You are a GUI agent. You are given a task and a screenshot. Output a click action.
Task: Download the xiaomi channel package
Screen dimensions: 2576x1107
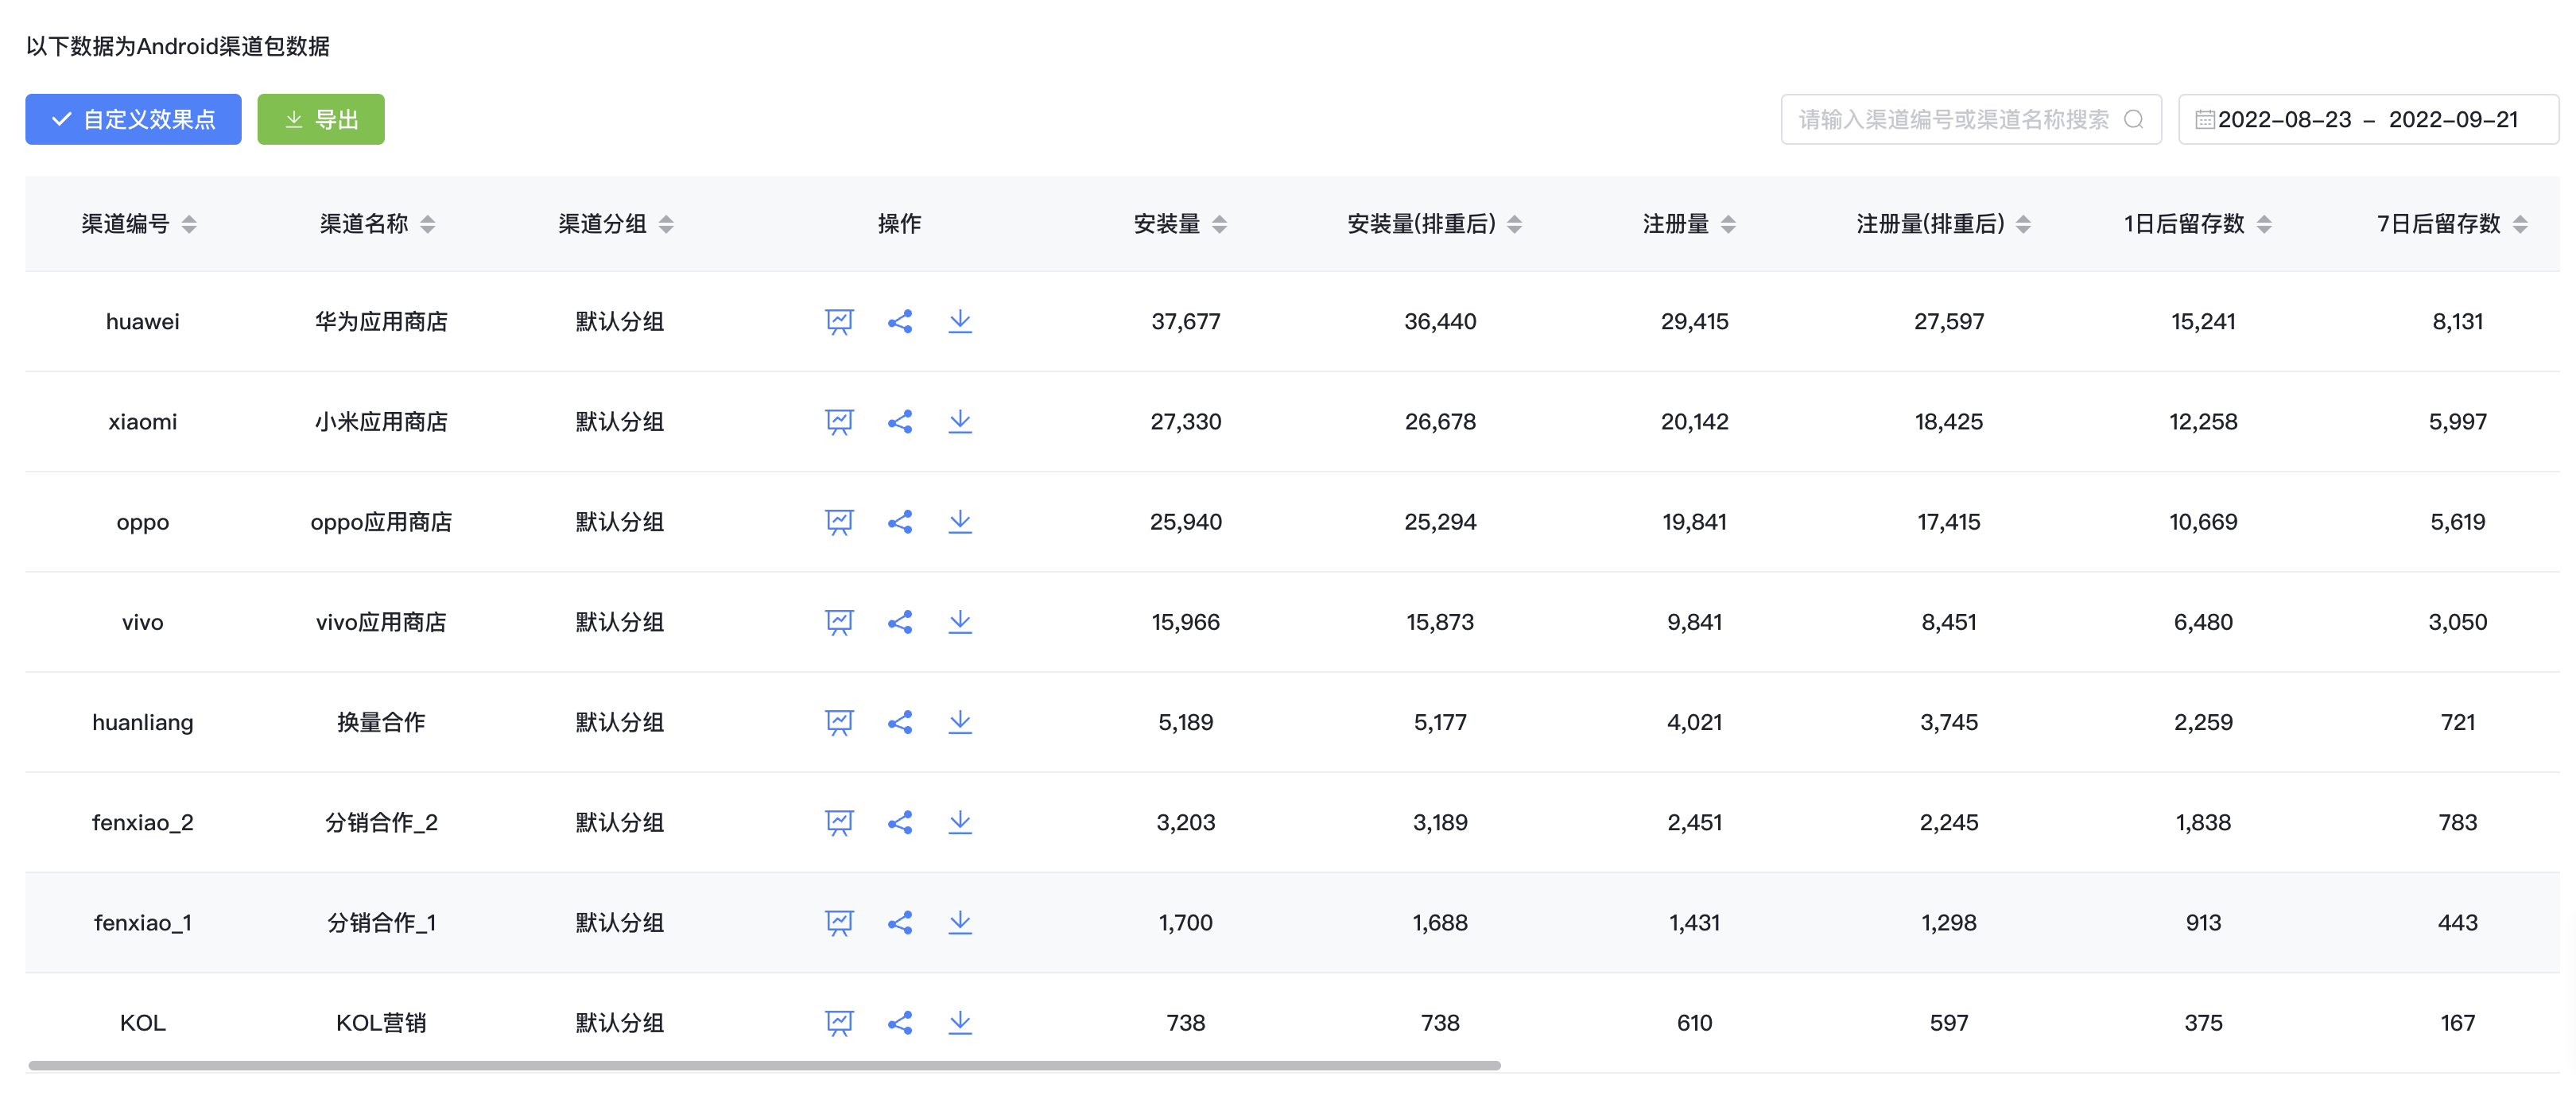point(960,421)
